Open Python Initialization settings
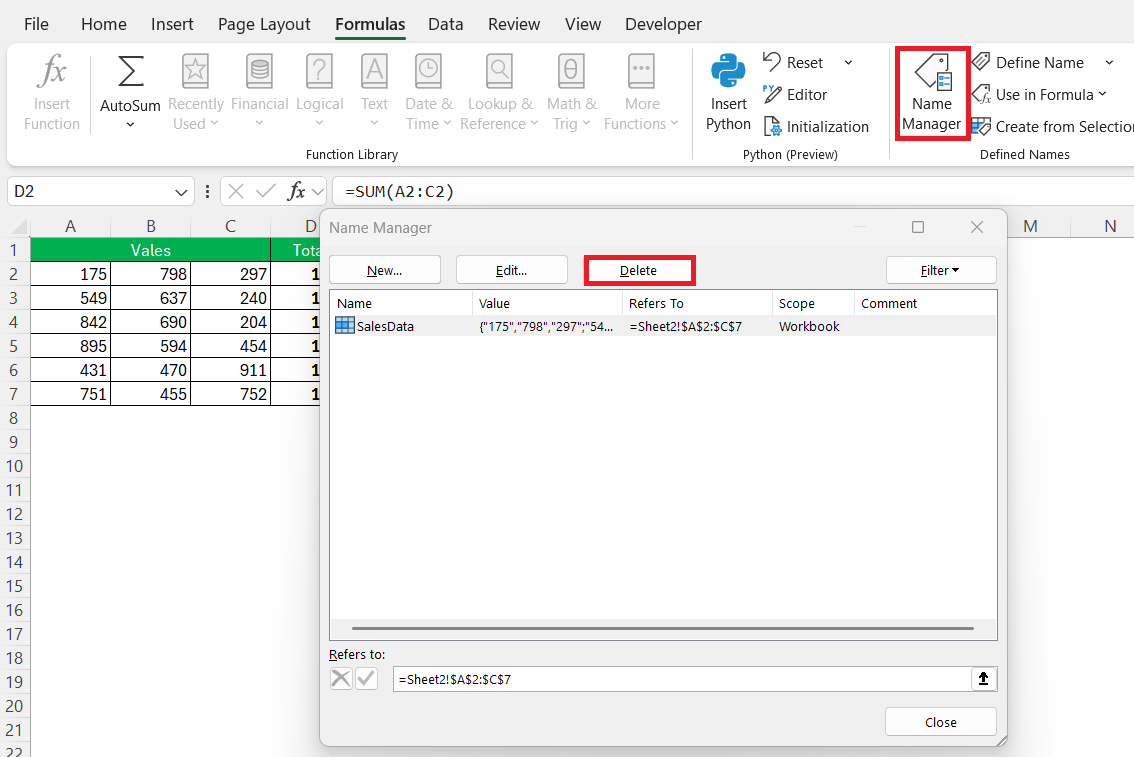 click(816, 127)
